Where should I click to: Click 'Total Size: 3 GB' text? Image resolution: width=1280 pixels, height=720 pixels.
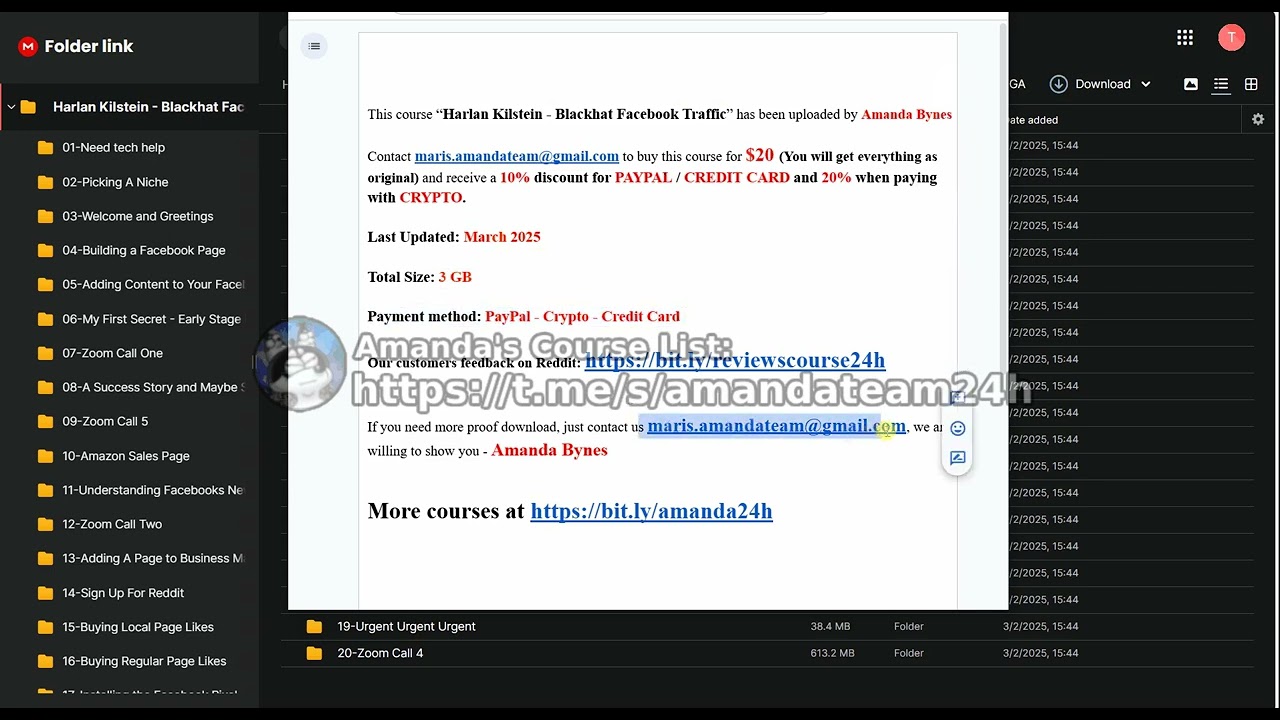point(419,277)
